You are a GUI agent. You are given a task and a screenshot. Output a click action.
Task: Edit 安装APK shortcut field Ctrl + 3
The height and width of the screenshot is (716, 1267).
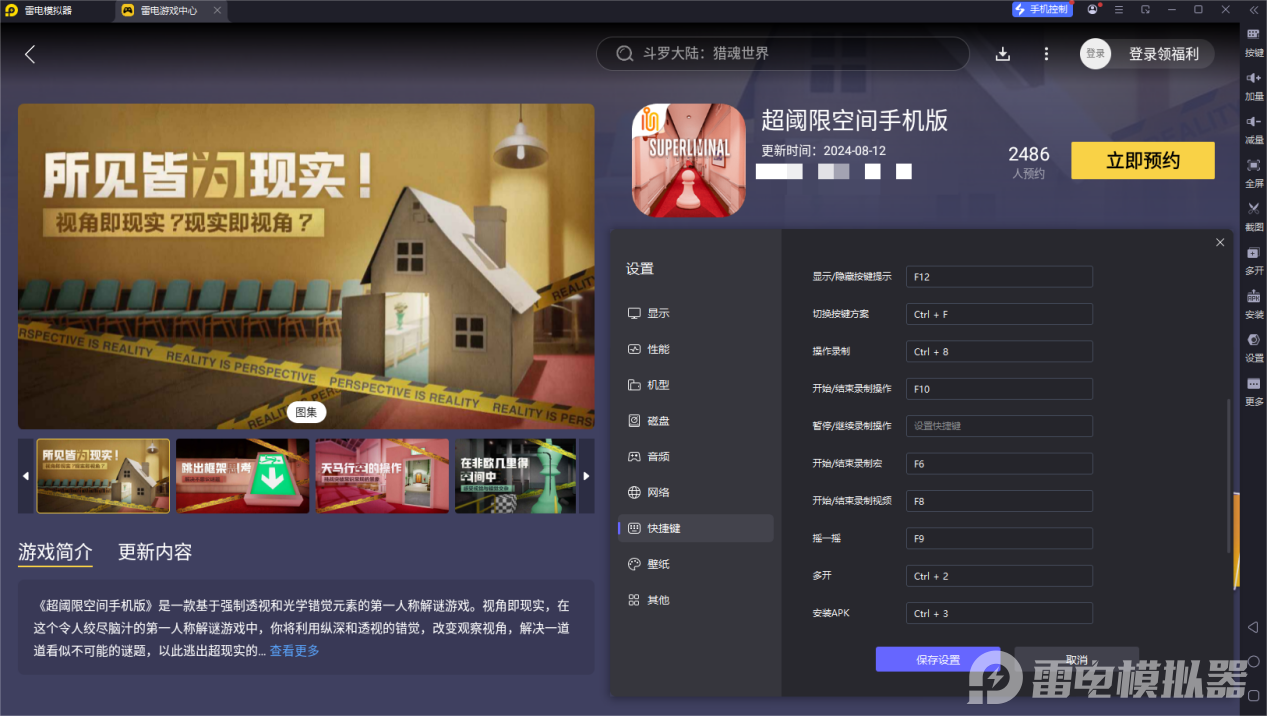click(x=999, y=613)
